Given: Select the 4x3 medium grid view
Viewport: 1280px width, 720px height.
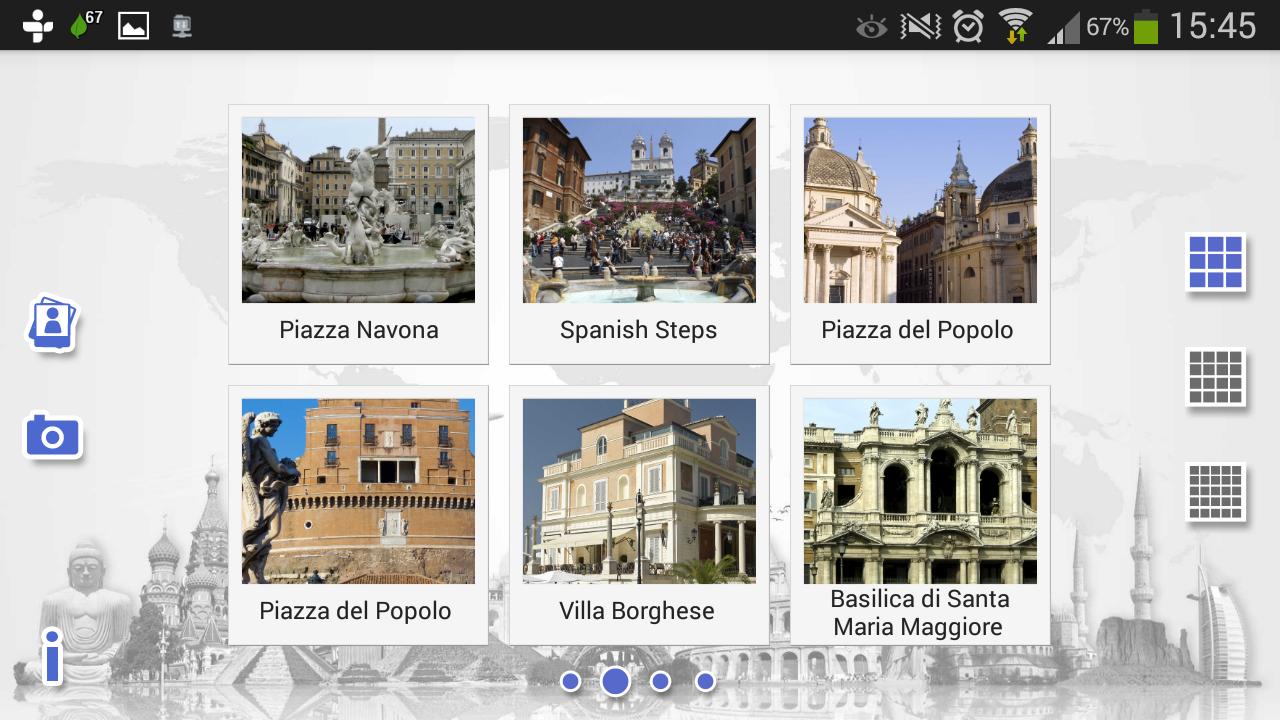Looking at the screenshot, I should point(1215,377).
